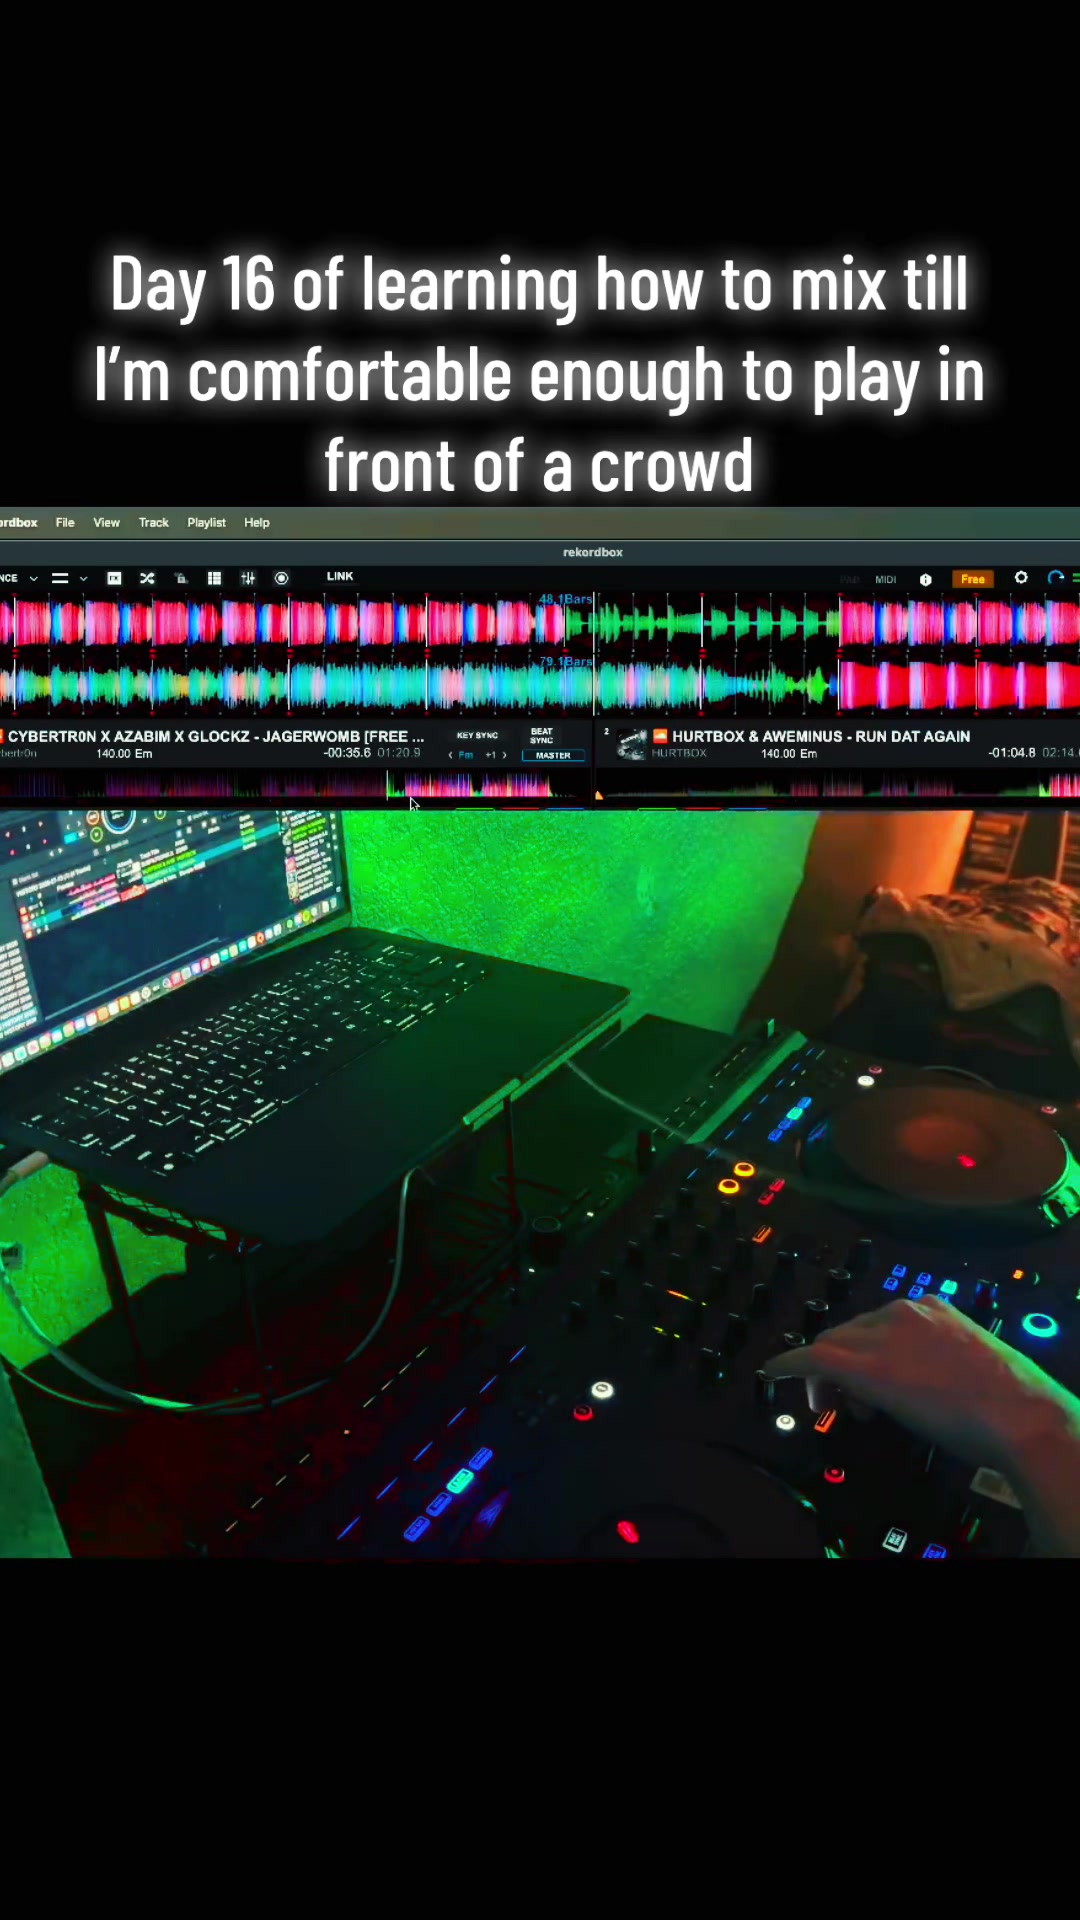Screen dimensions: 1080x1920
Task: Select the two-deck horizontal layout icon
Action: [x=60, y=578]
